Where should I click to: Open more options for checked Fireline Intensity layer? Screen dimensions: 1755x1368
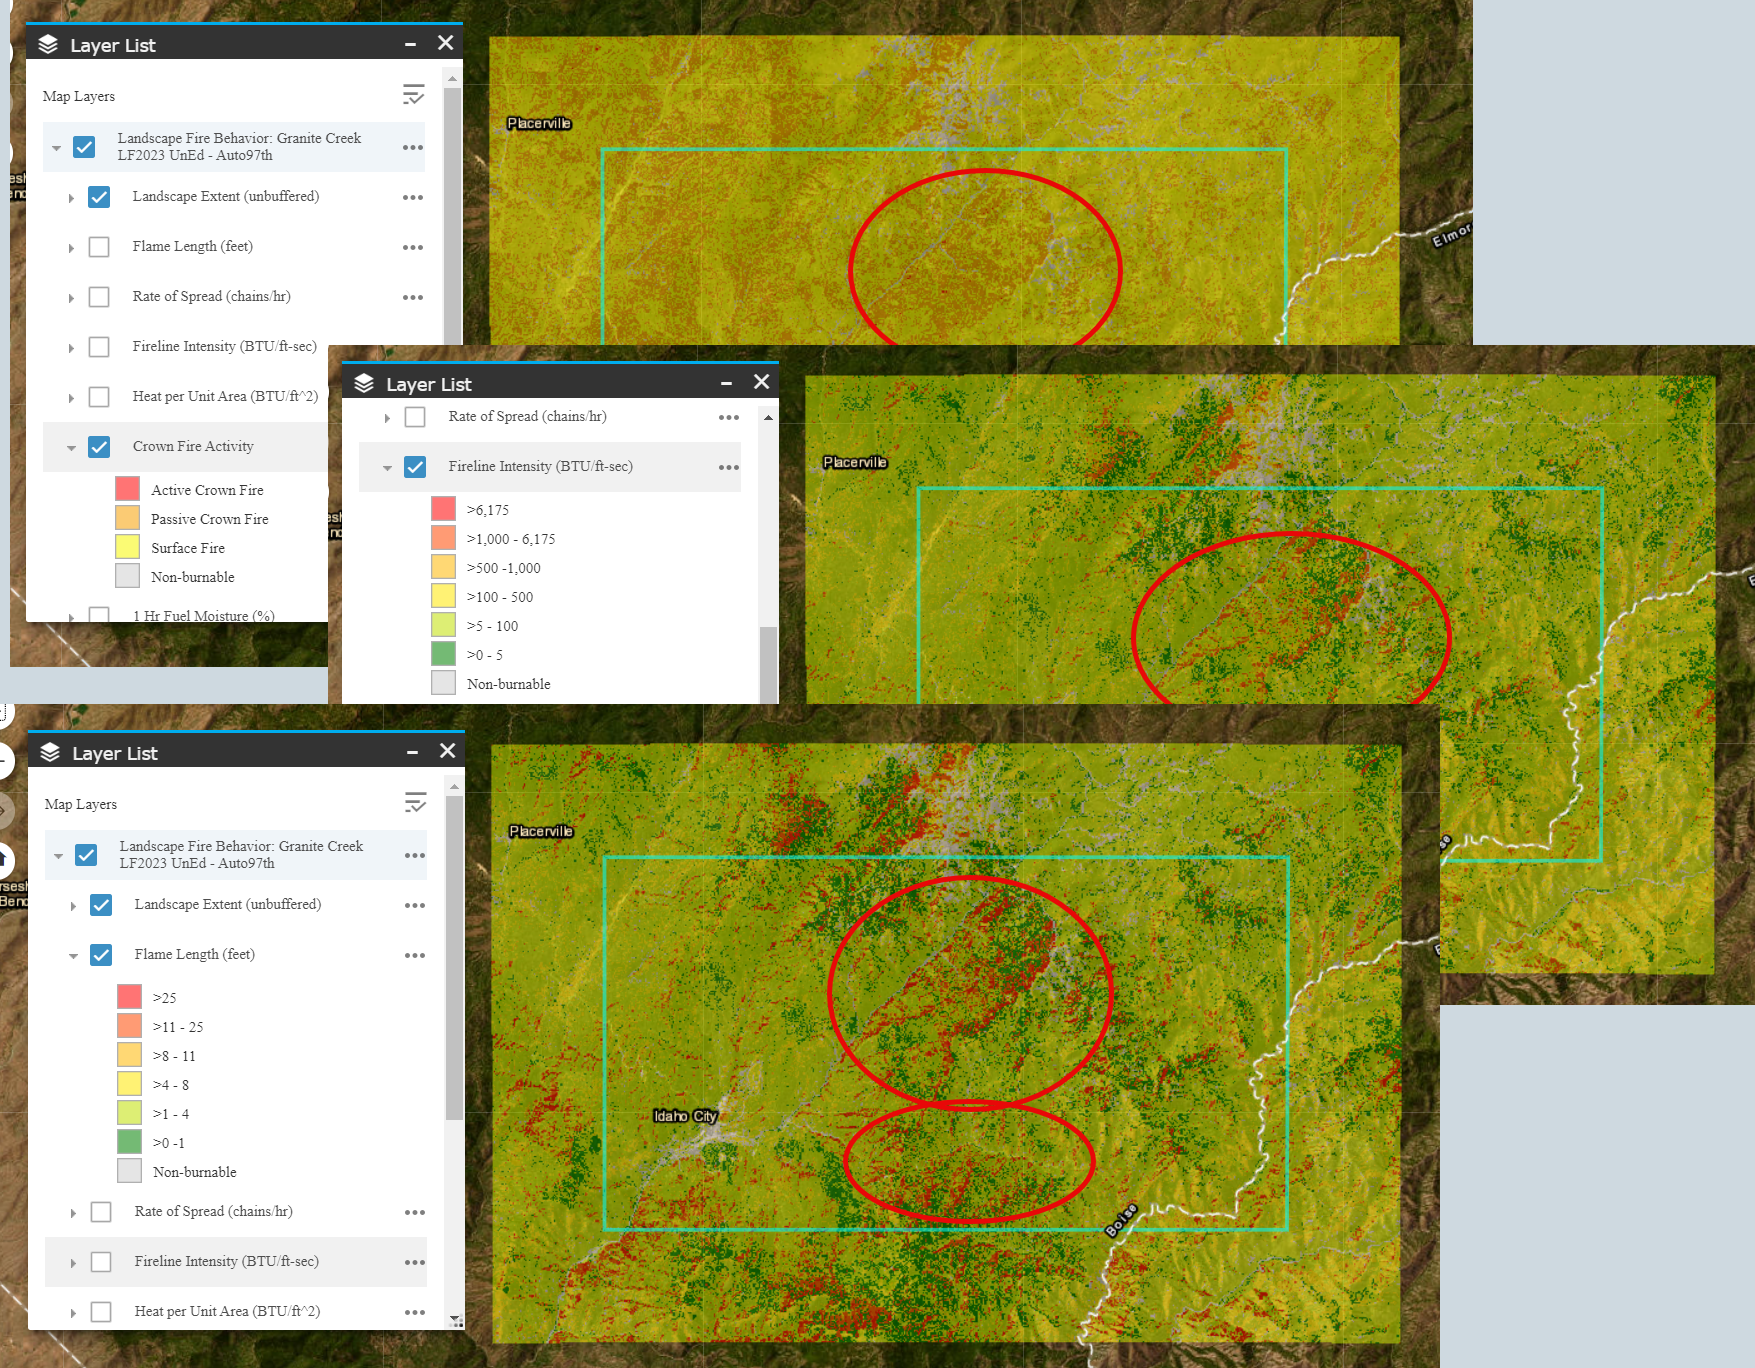pos(728,467)
